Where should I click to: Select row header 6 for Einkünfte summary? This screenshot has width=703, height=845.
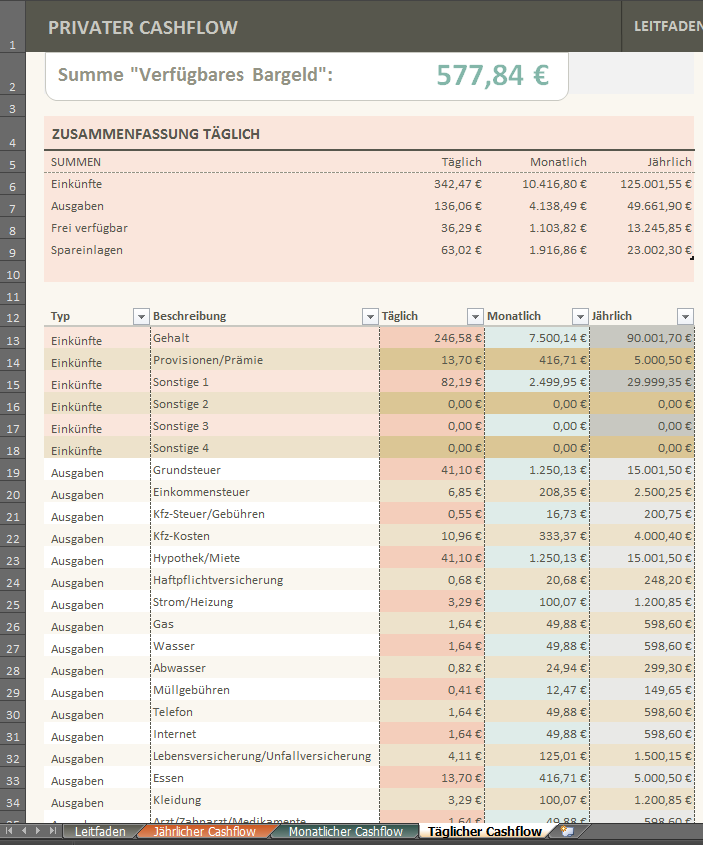(13, 186)
